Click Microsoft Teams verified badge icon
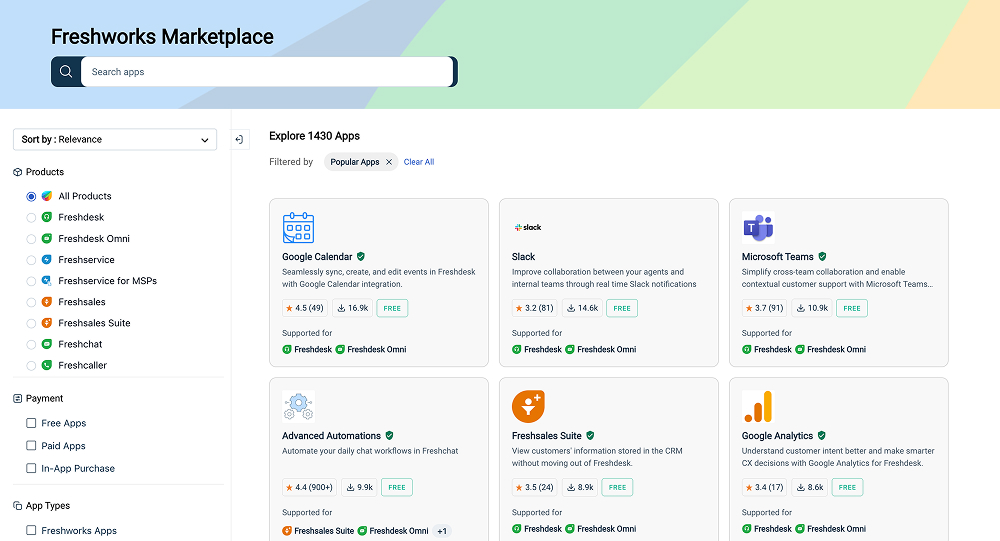This screenshot has width=1000, height=541. [822, 256]
